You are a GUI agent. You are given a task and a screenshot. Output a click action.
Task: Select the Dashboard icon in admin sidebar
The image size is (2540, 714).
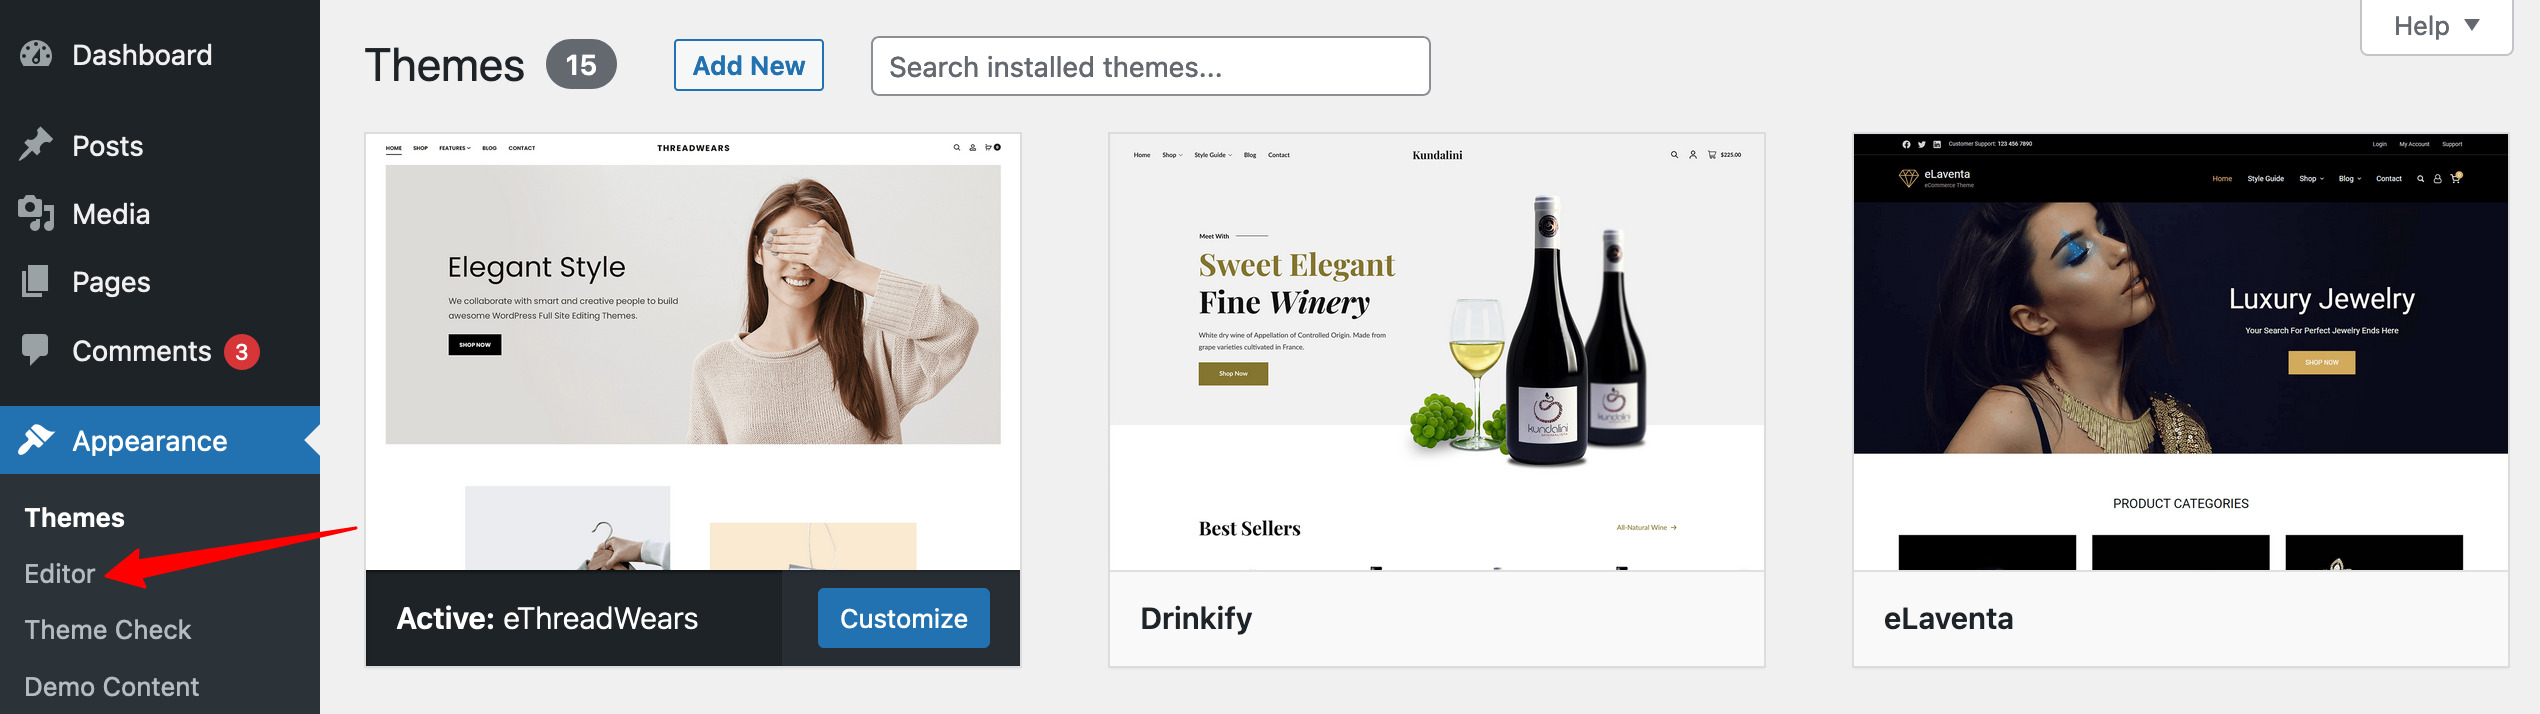(x=37, y=54)
